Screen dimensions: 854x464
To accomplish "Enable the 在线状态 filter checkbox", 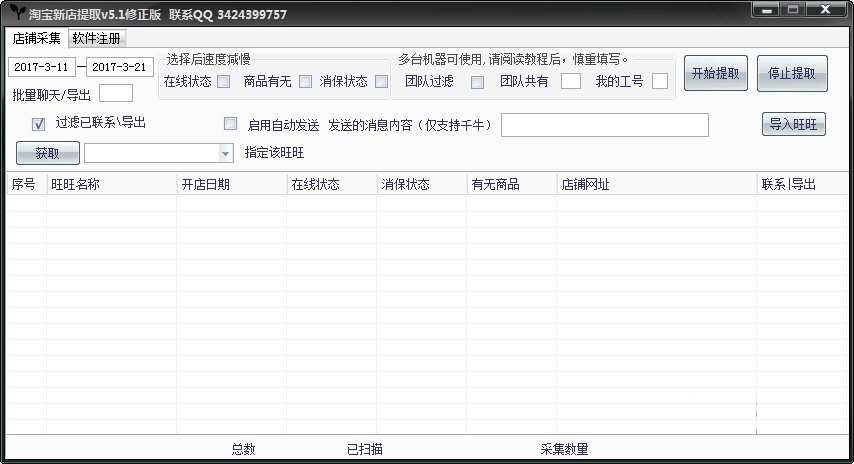I will 223,82.
